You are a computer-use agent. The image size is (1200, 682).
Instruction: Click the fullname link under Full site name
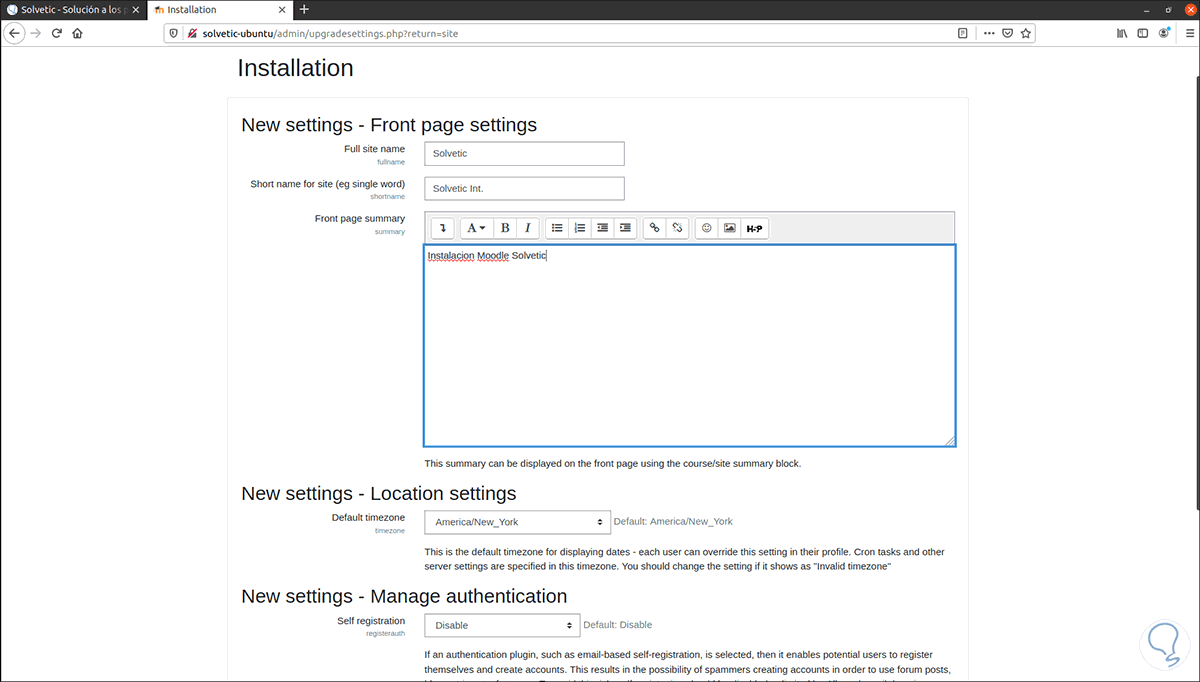pyautogui.click(x=390, y=162)
